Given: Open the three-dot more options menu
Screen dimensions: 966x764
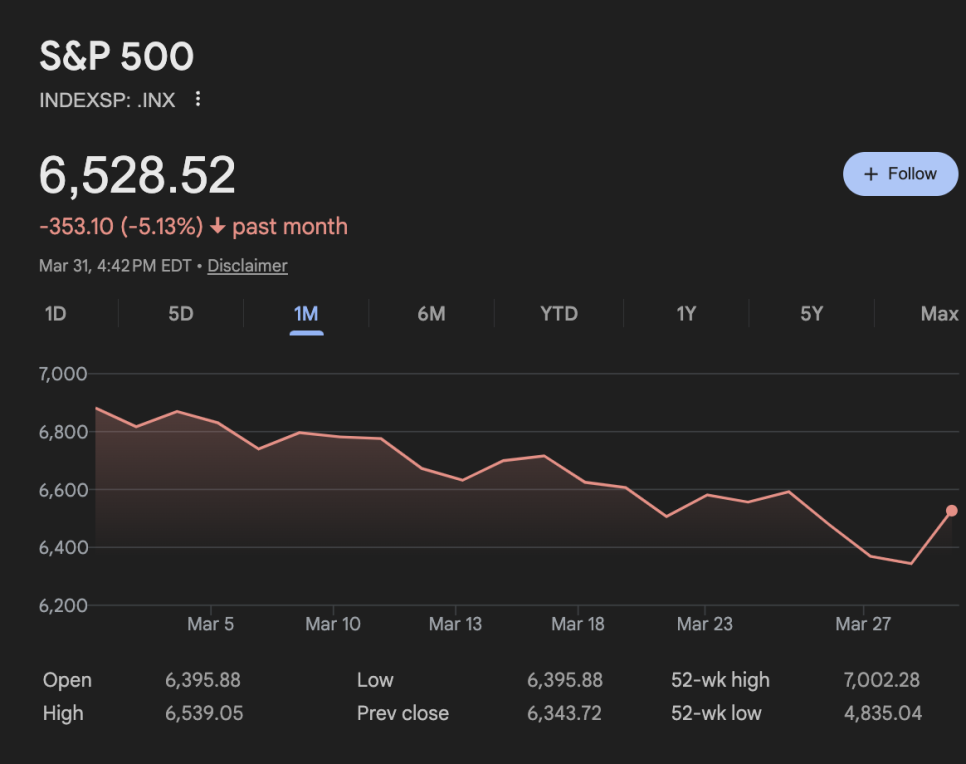Looking at the screenshot, I should click(x=198, y=99).
